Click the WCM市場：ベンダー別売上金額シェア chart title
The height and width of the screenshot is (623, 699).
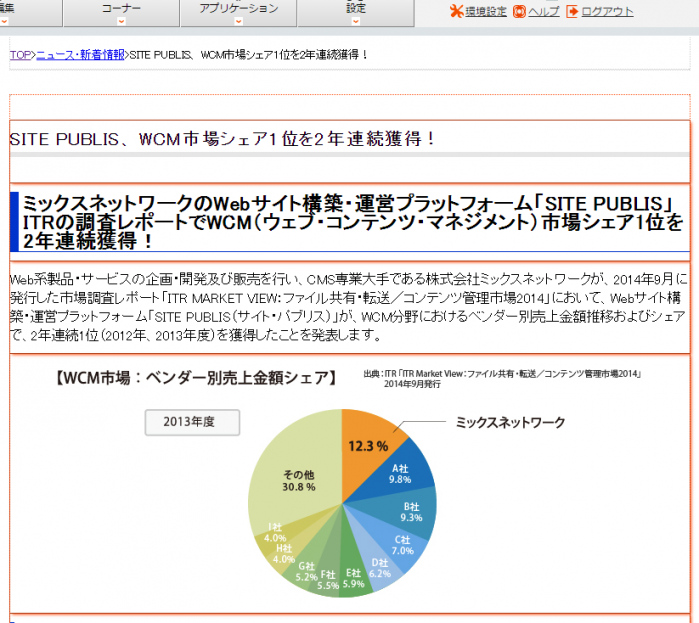195,378
